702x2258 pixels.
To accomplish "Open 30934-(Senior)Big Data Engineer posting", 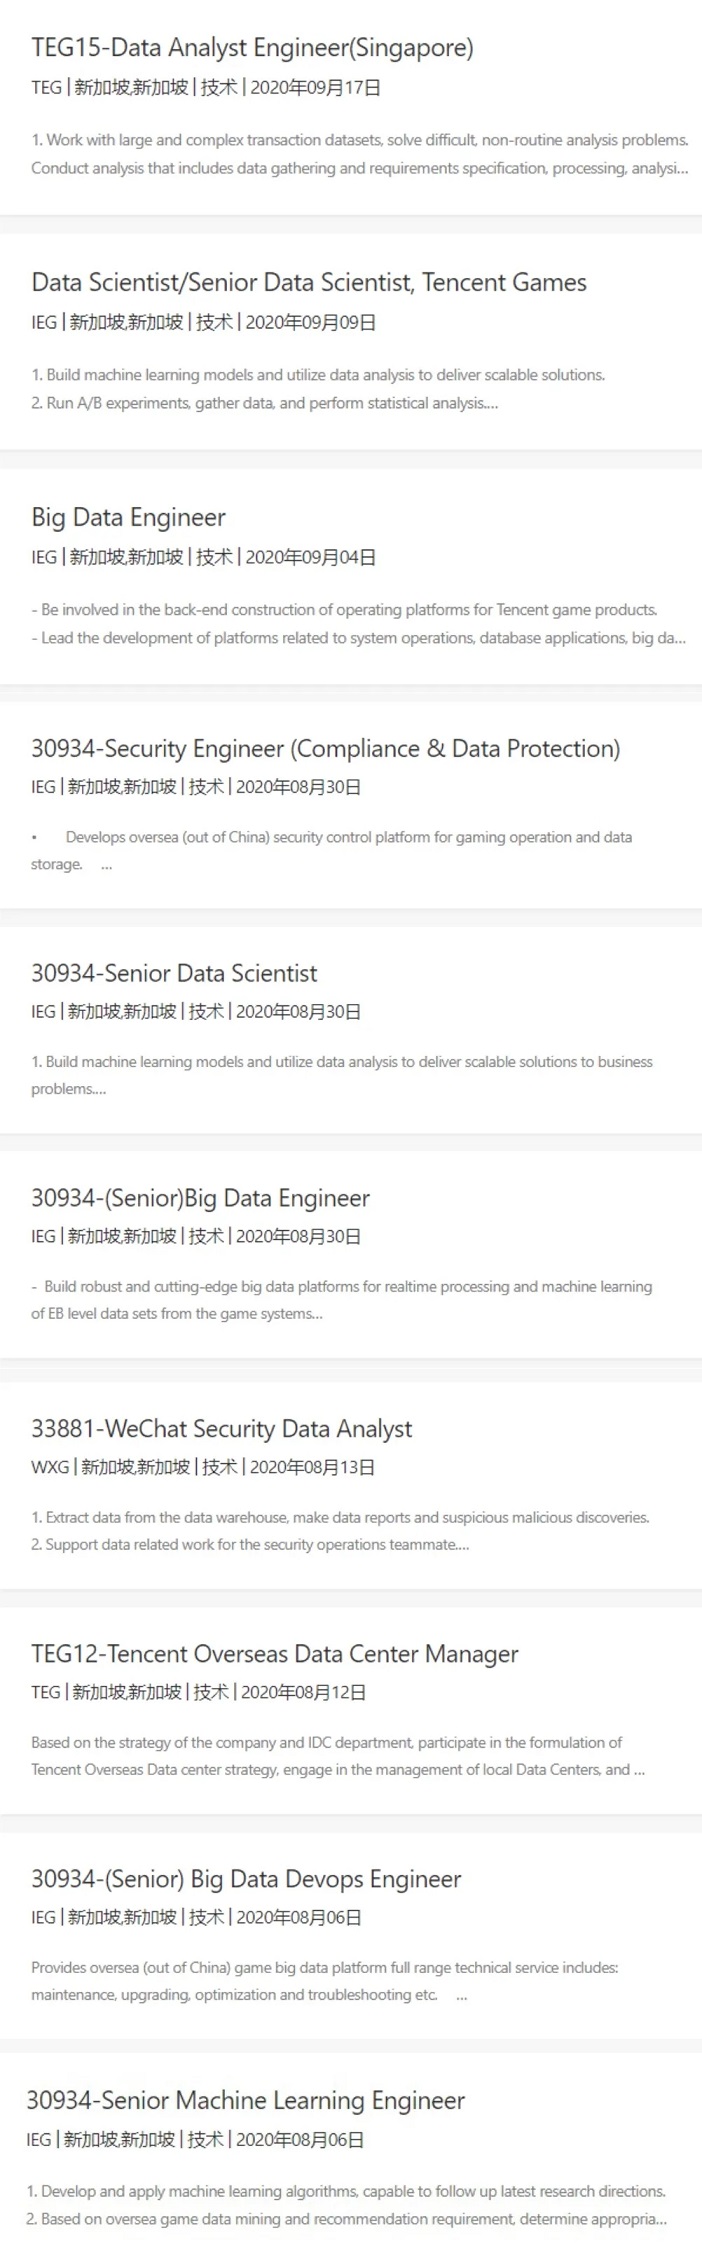I will pyautogui.click(x=200, y=1198).
